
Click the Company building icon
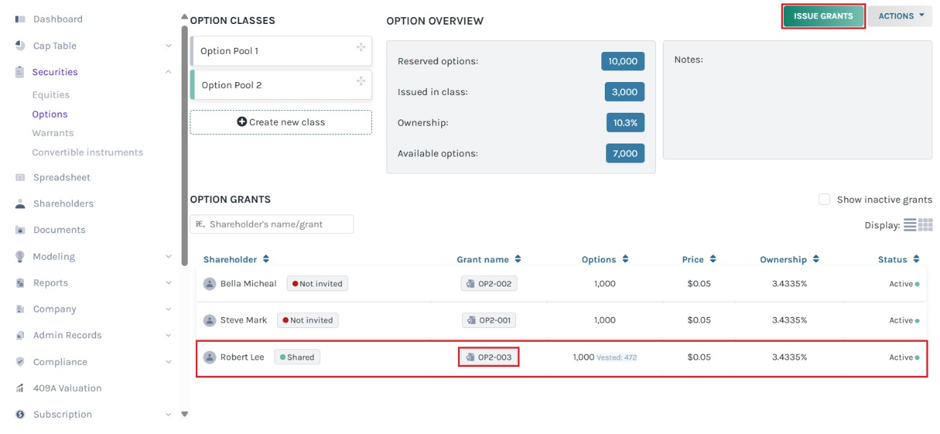click(20, 309)
